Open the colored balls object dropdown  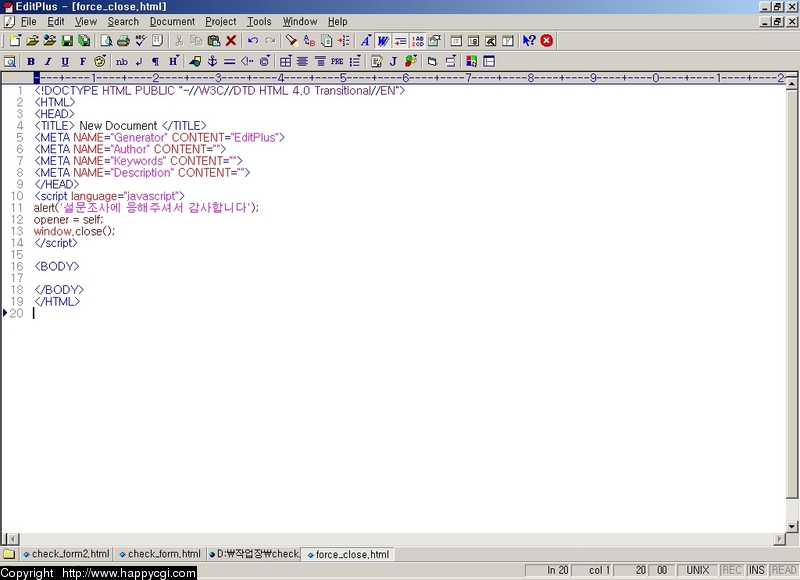(x=411, y=62)
